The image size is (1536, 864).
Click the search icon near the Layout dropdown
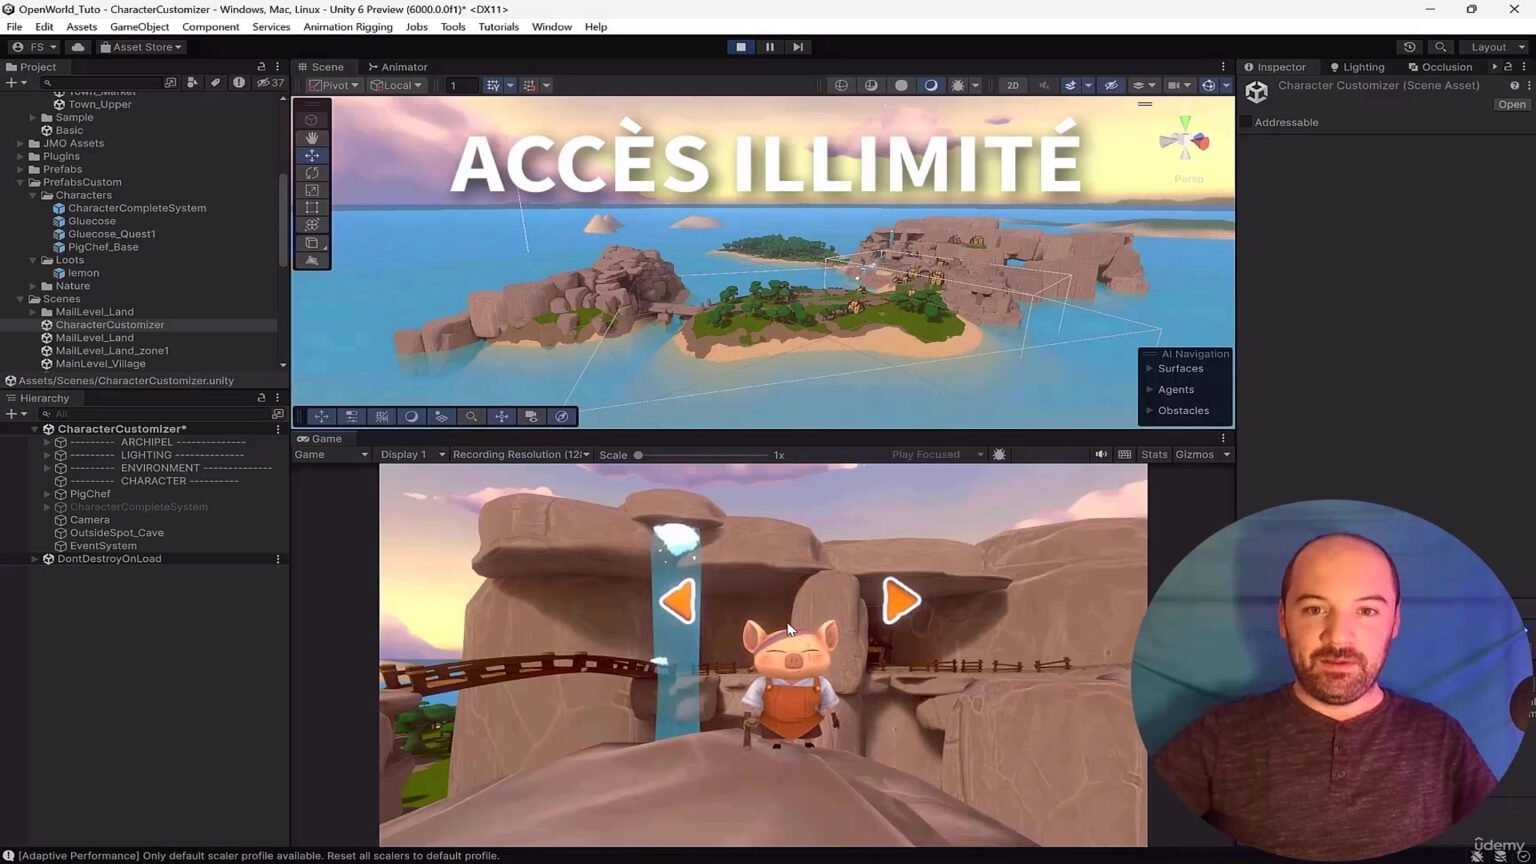pos(1440,46)
